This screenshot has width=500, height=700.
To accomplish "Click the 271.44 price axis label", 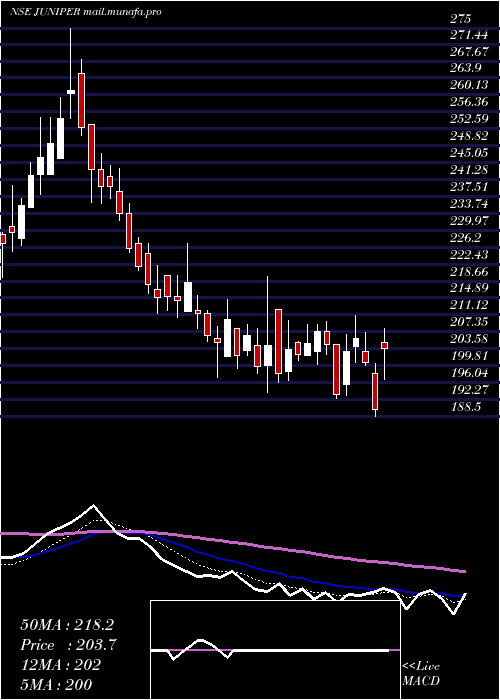I will click(x=468, y=36).
